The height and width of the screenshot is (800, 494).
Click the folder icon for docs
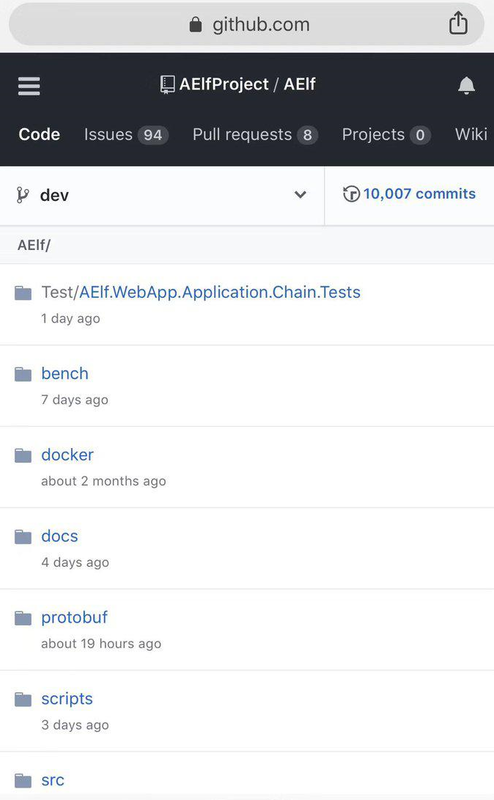click(23, 536)
